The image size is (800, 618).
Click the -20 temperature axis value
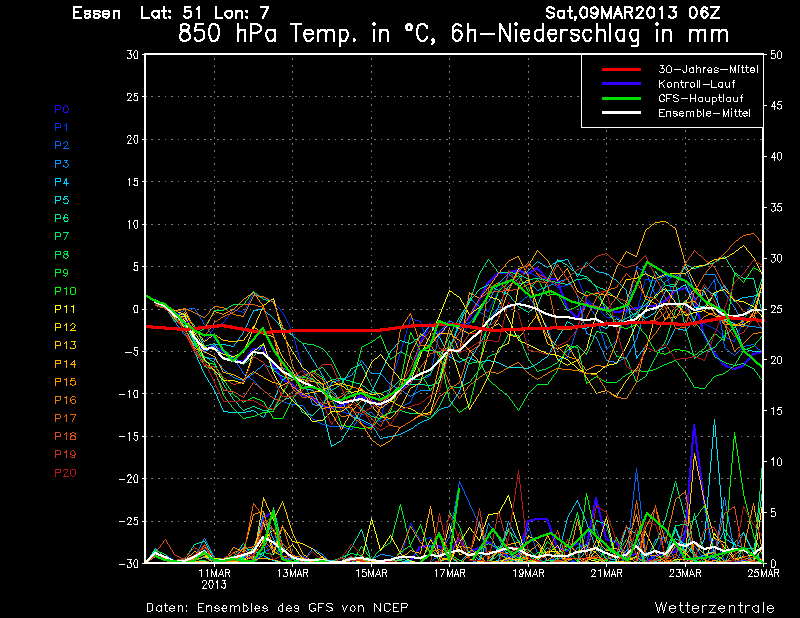pyautogui.click(x=129, y=479)
